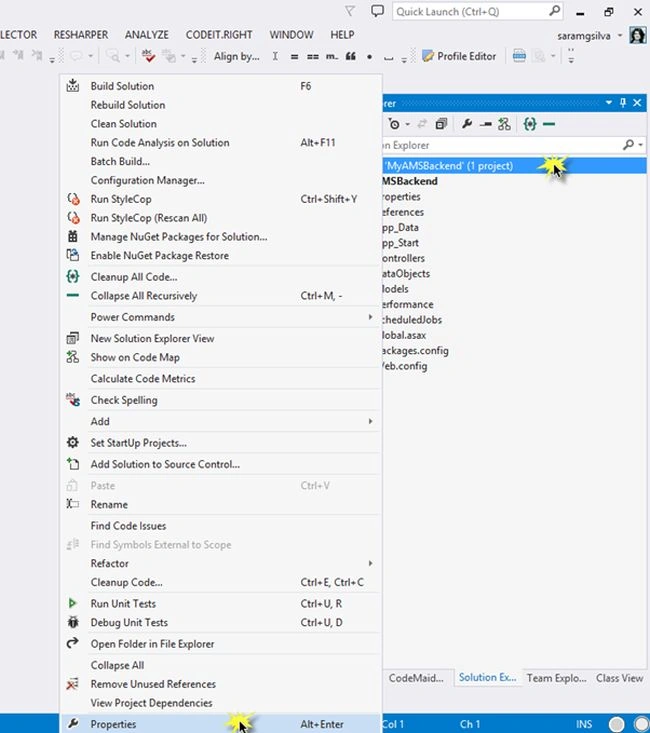The height and width of the screenshot is (733, 650).
Task: Click Pending Changes Filter in Solution Explorer
Action: [394, 124]
